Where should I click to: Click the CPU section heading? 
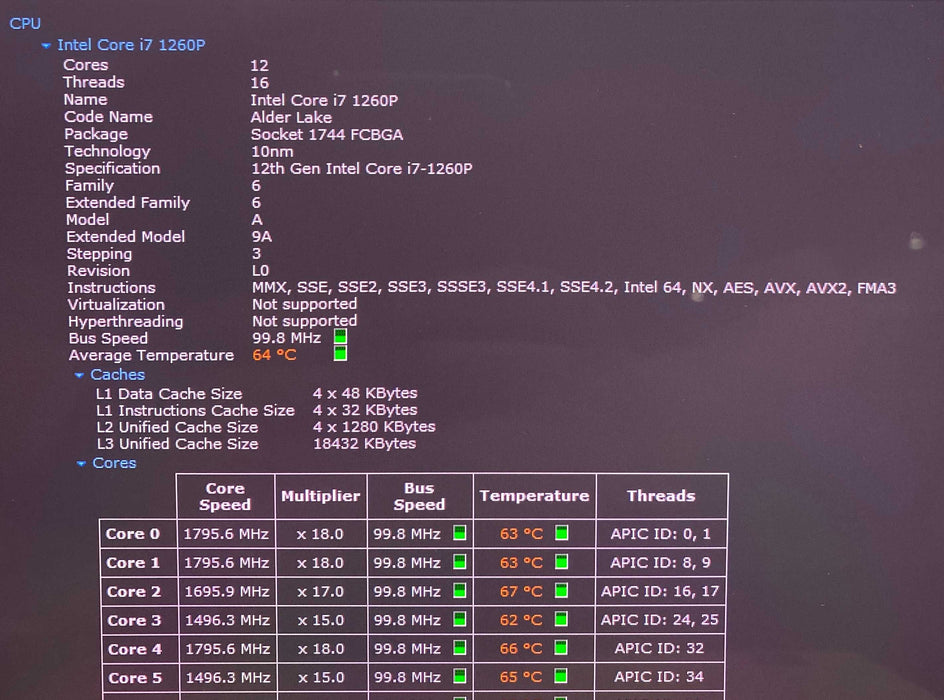pos(25,23)
